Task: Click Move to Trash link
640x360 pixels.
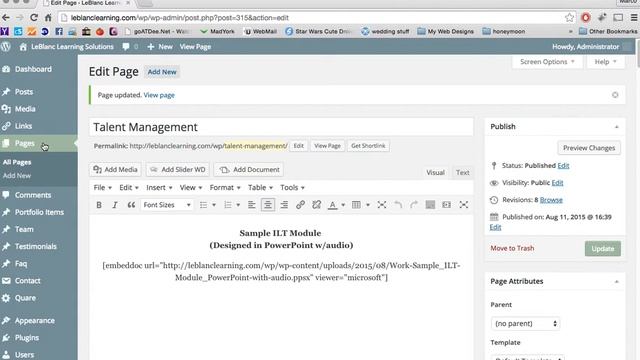Action: tap(512, 248)
